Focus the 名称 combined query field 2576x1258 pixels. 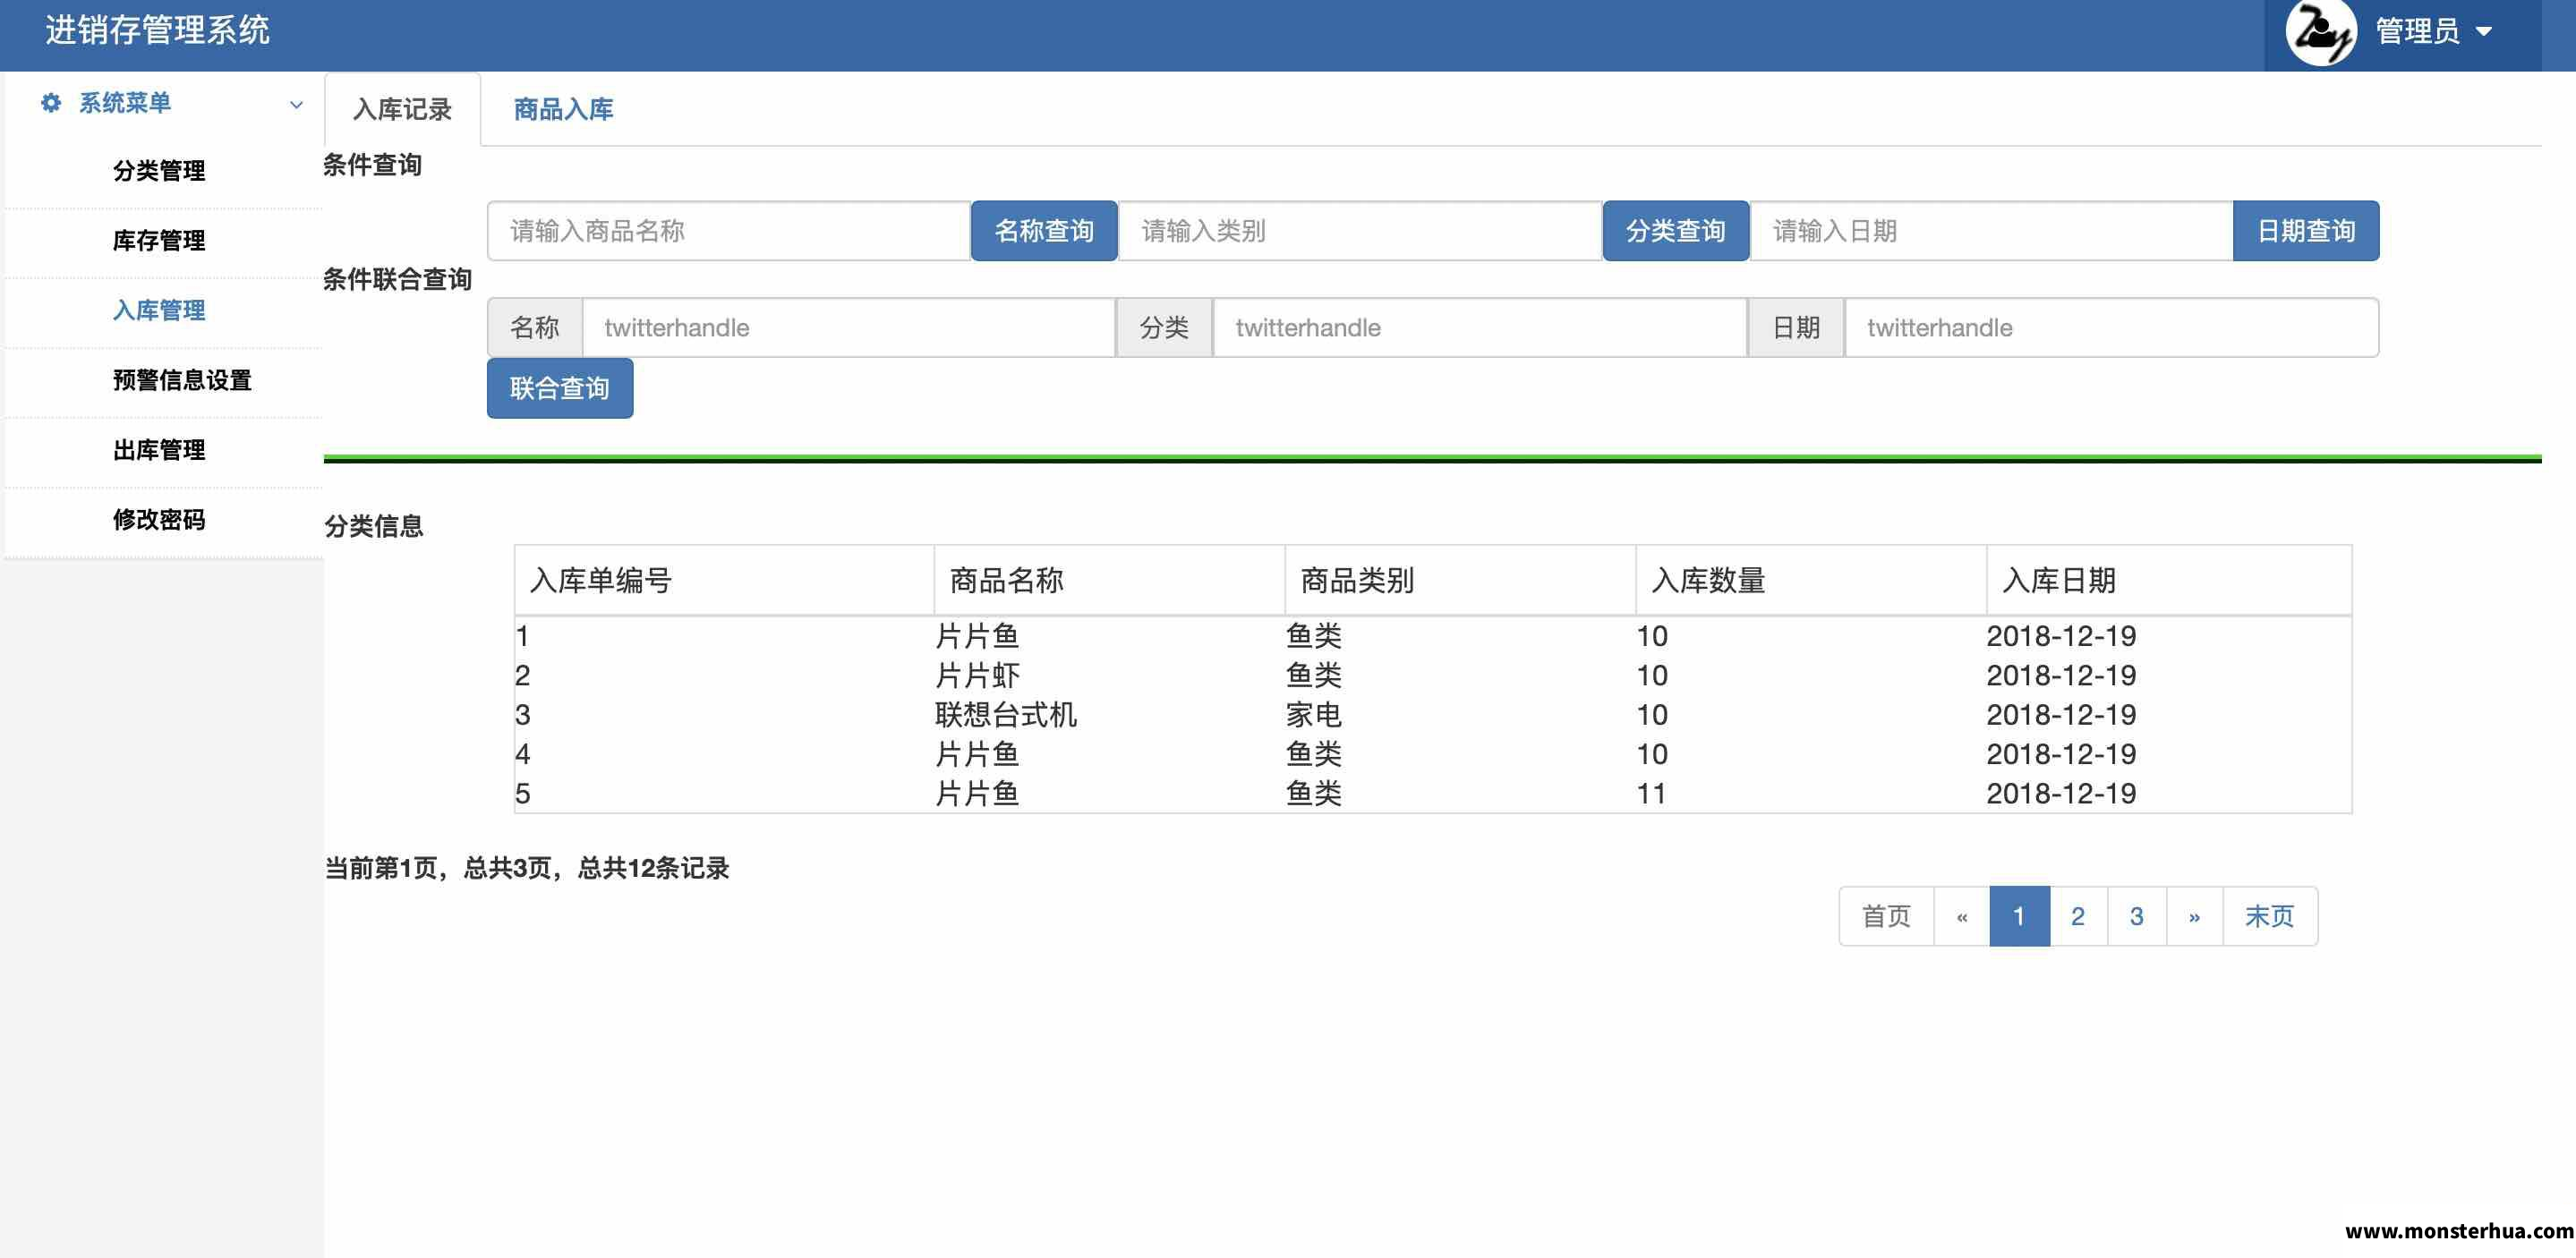pyautogui.click(x=849, y=328)
